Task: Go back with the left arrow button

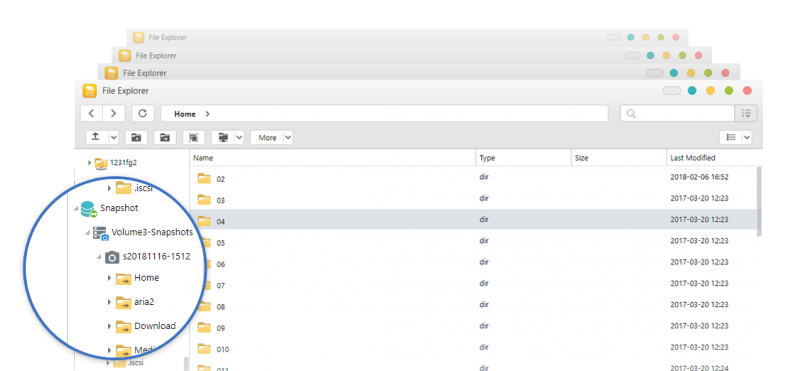Action: 92,113
